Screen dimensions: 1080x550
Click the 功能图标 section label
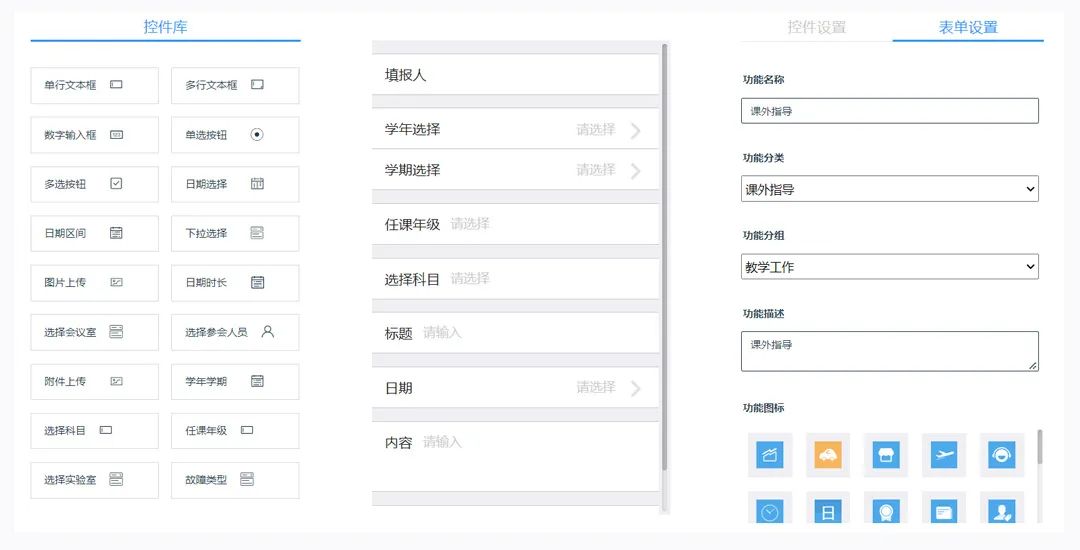coord(763,408)
